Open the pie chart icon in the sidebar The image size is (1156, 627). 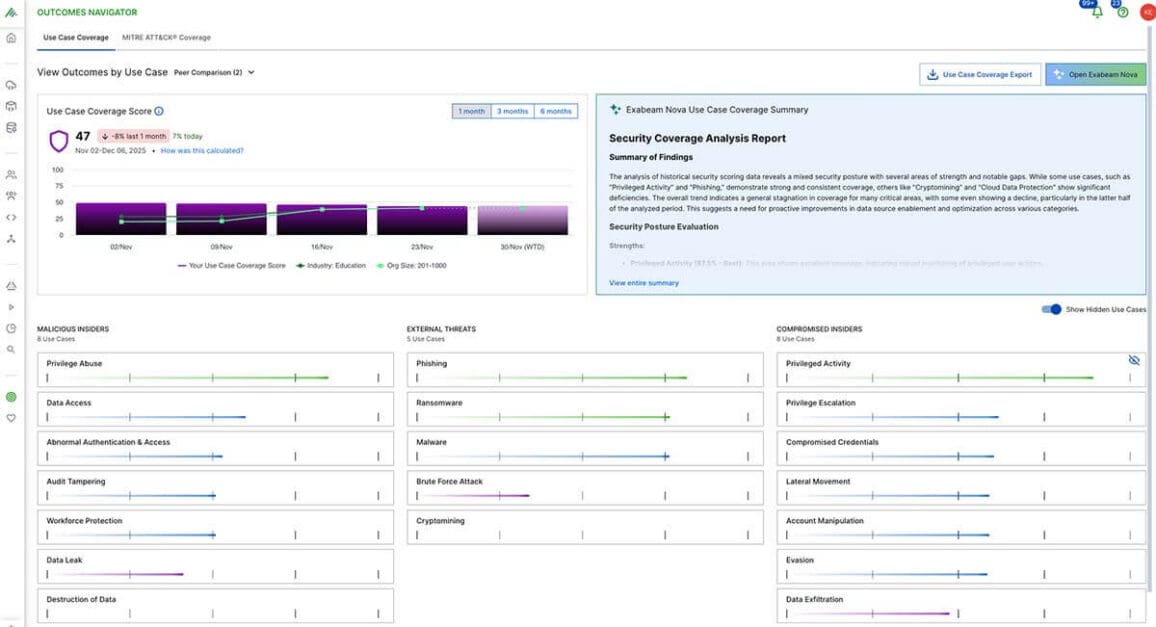(11, 328)
